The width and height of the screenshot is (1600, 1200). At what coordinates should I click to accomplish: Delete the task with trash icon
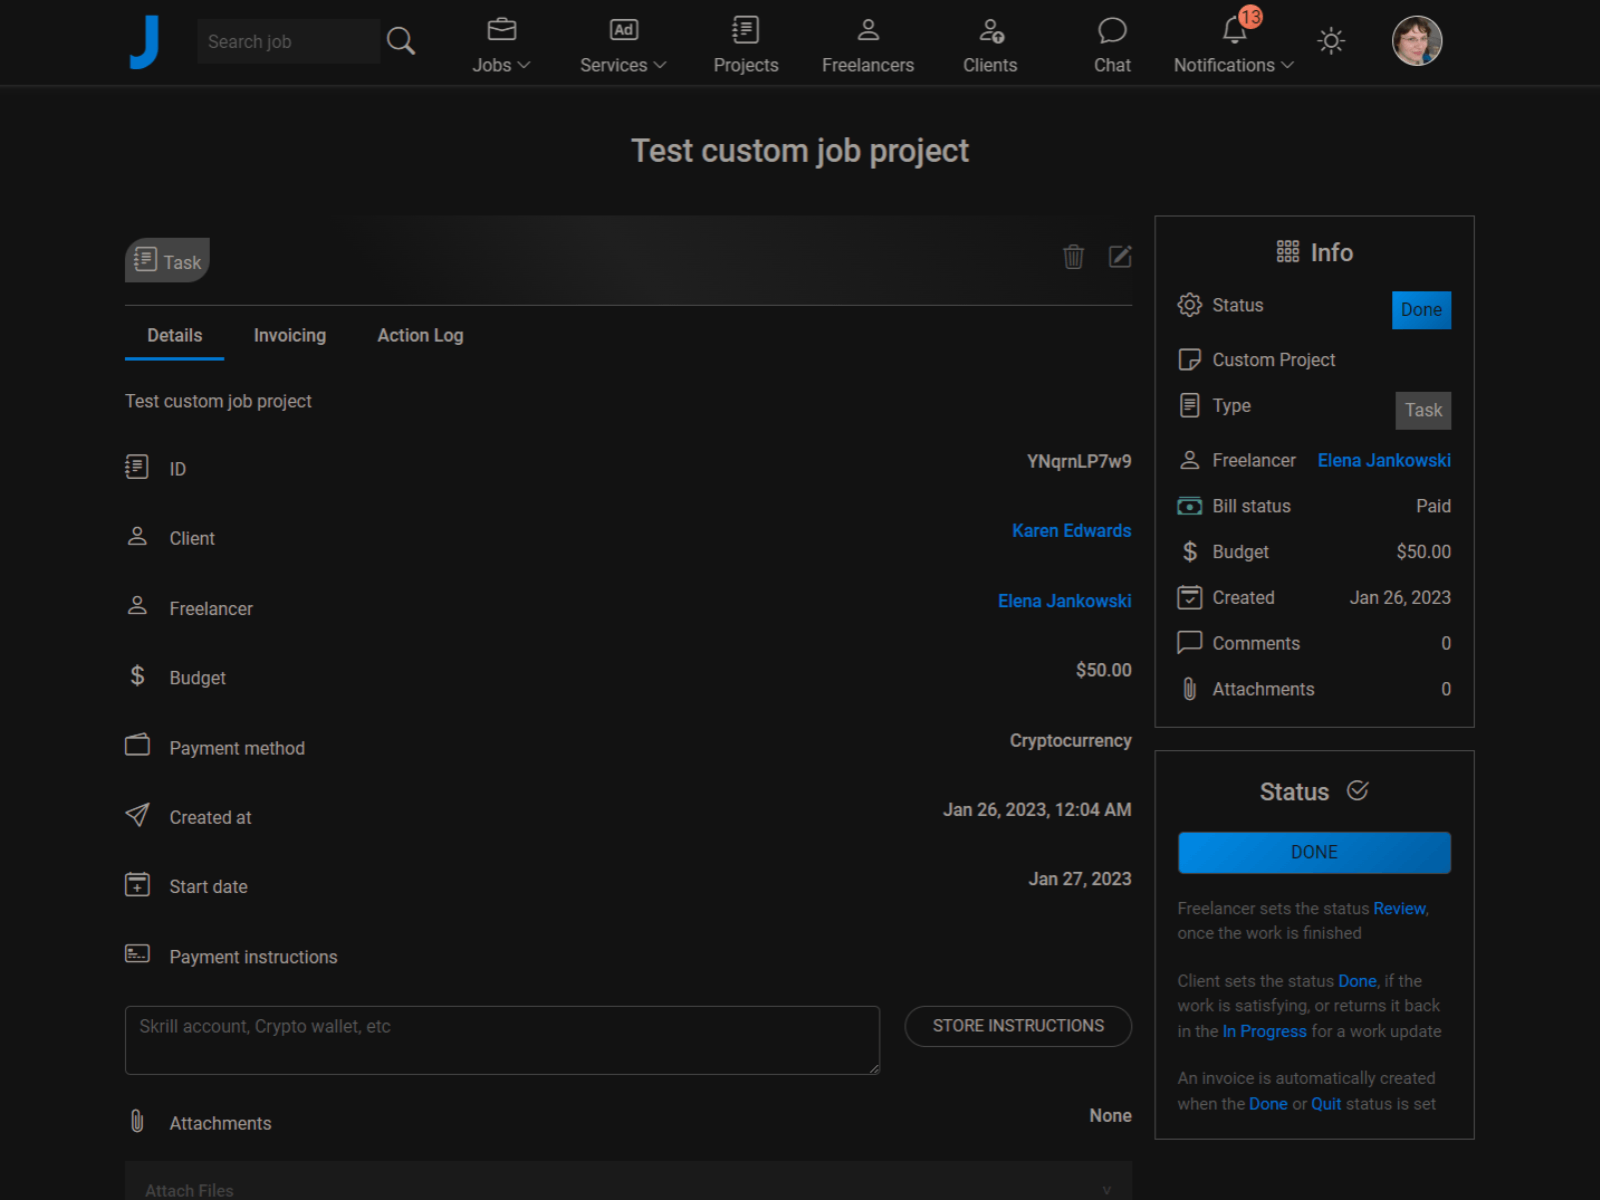point(1073,257)
